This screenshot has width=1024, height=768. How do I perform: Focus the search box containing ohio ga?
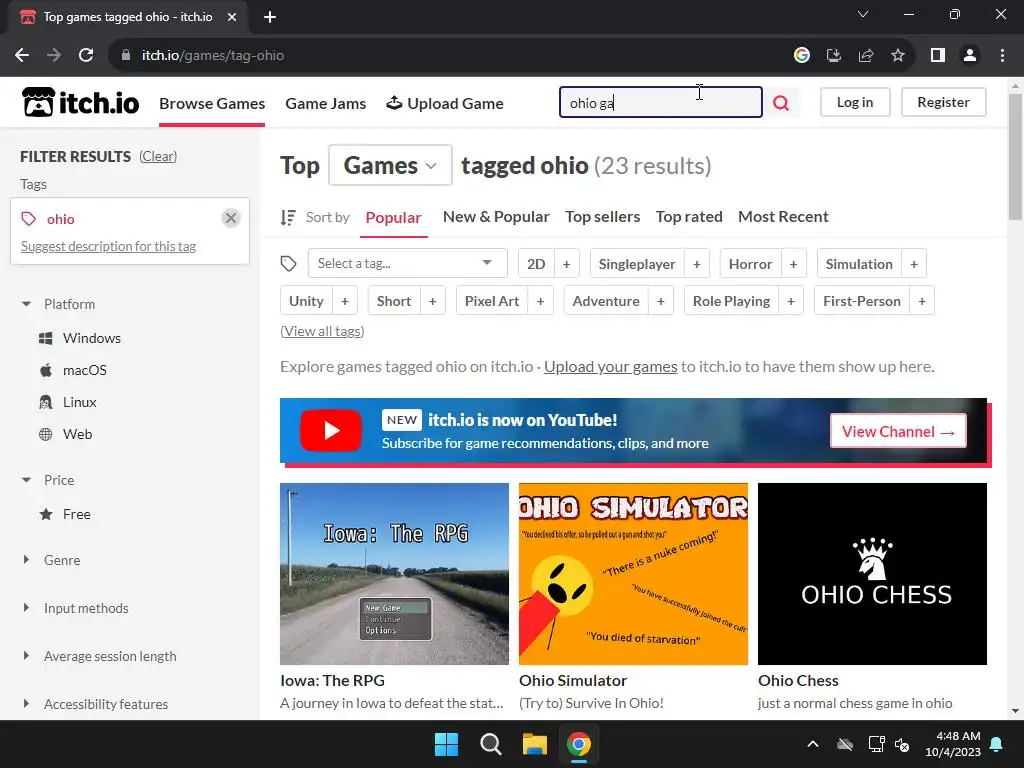(661, 103)
